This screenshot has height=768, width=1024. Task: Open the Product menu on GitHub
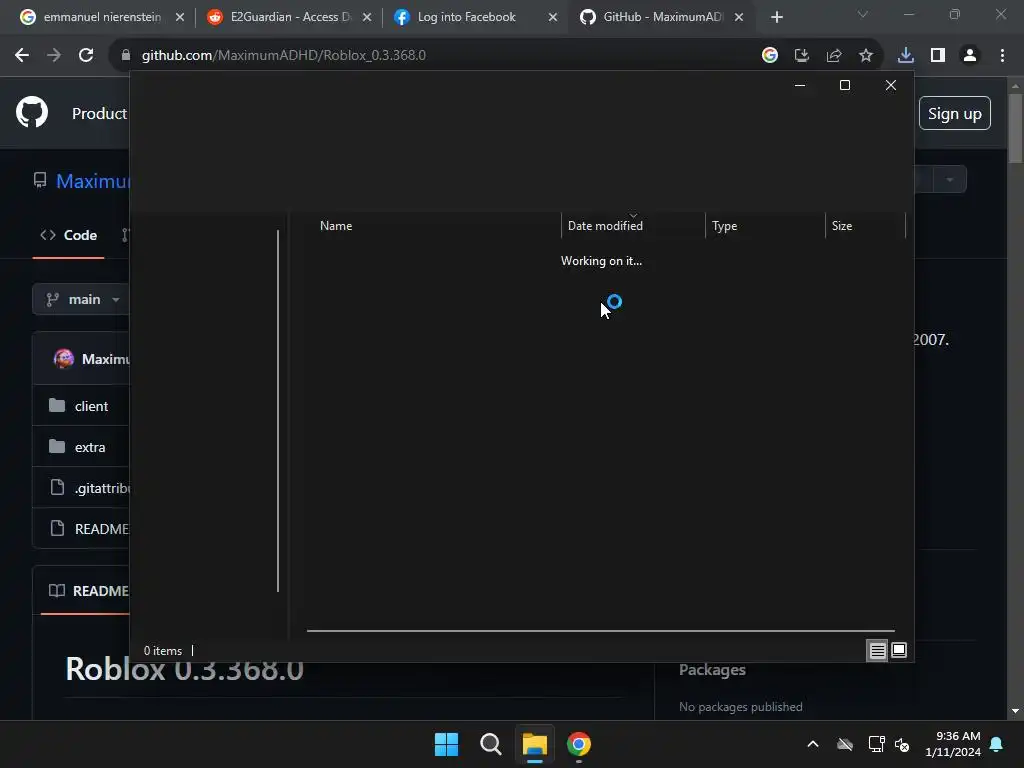99,114
